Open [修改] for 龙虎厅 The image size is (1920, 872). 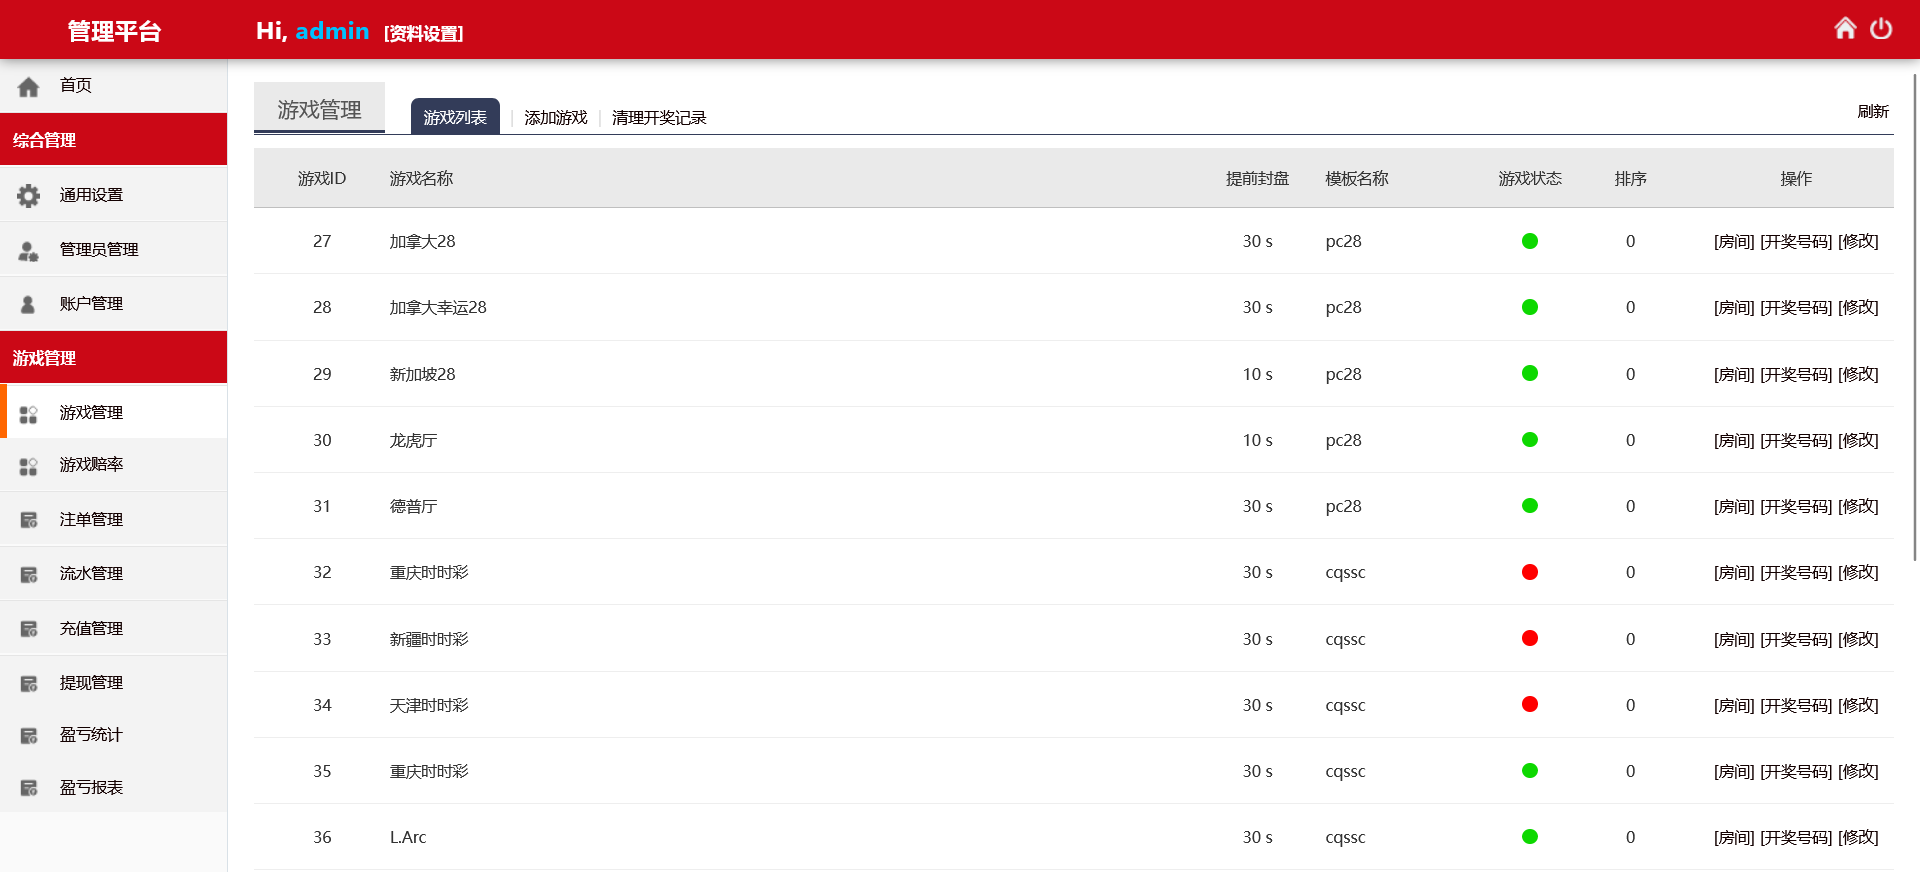[x=1858, y=440]
